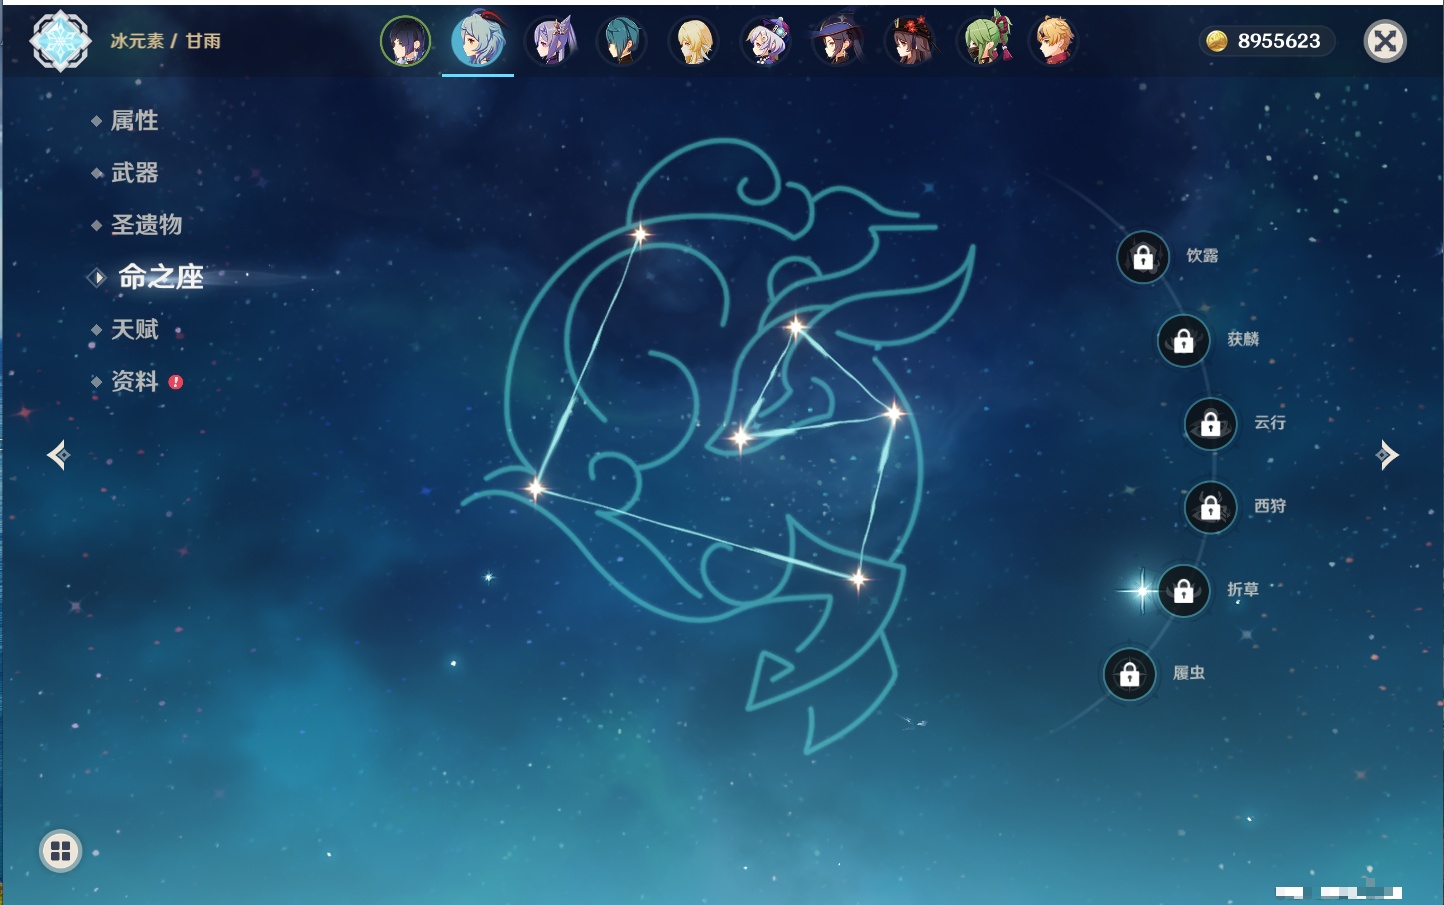Unlock the 获麟 constellation node
The width and height of the screenshot is (1444, 905).
pos(1183,341)
